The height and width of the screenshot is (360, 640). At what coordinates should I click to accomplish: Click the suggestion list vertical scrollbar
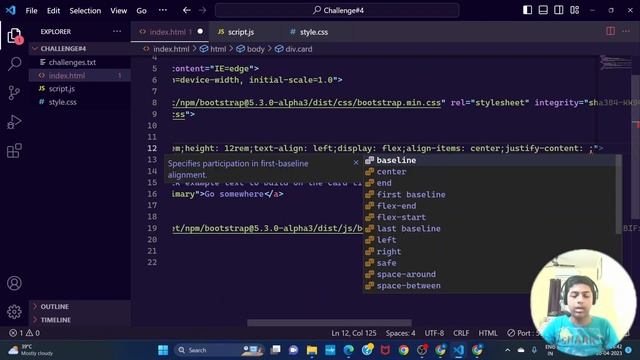coord(619,194)
